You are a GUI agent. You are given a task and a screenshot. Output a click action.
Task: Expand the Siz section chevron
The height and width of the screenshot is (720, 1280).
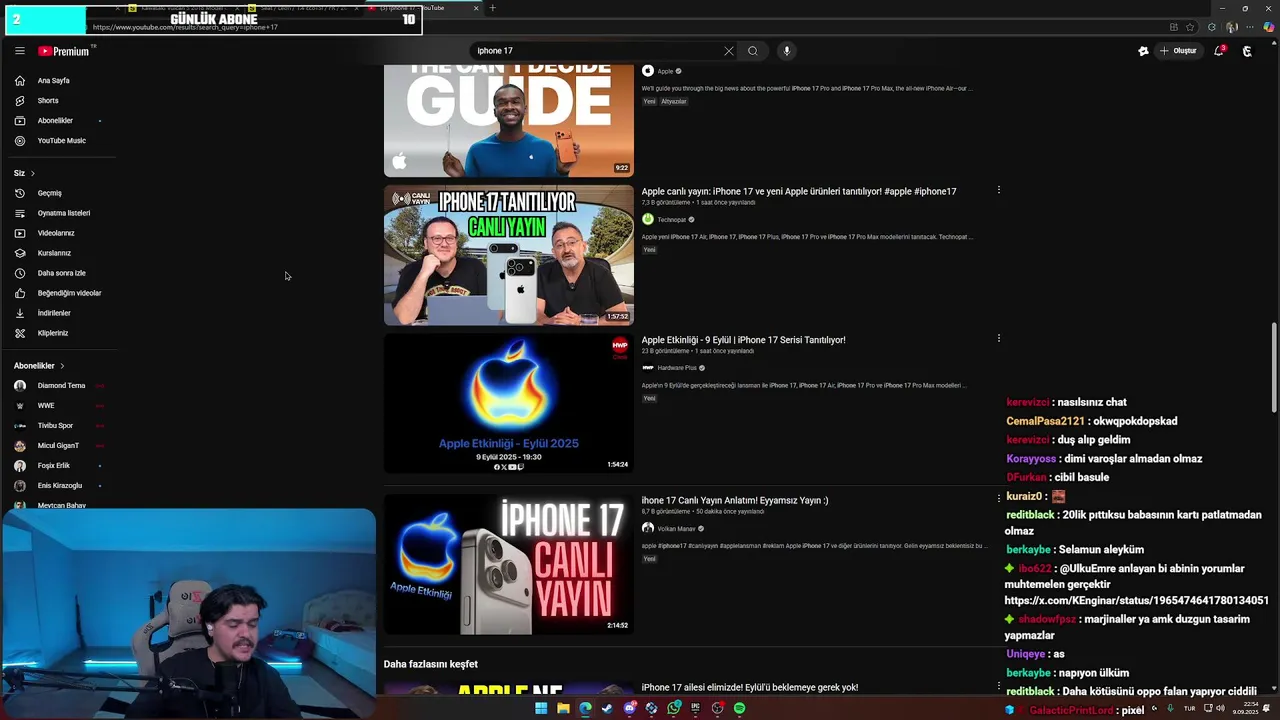pos(32,174)
